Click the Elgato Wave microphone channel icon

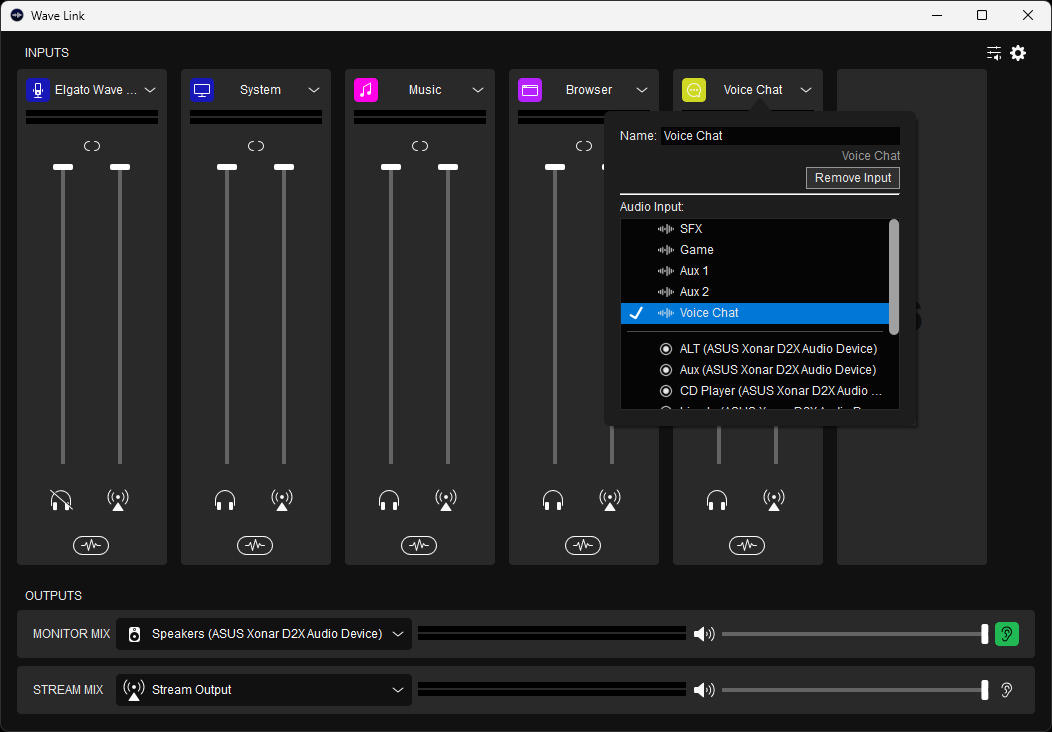click(38, 90)
